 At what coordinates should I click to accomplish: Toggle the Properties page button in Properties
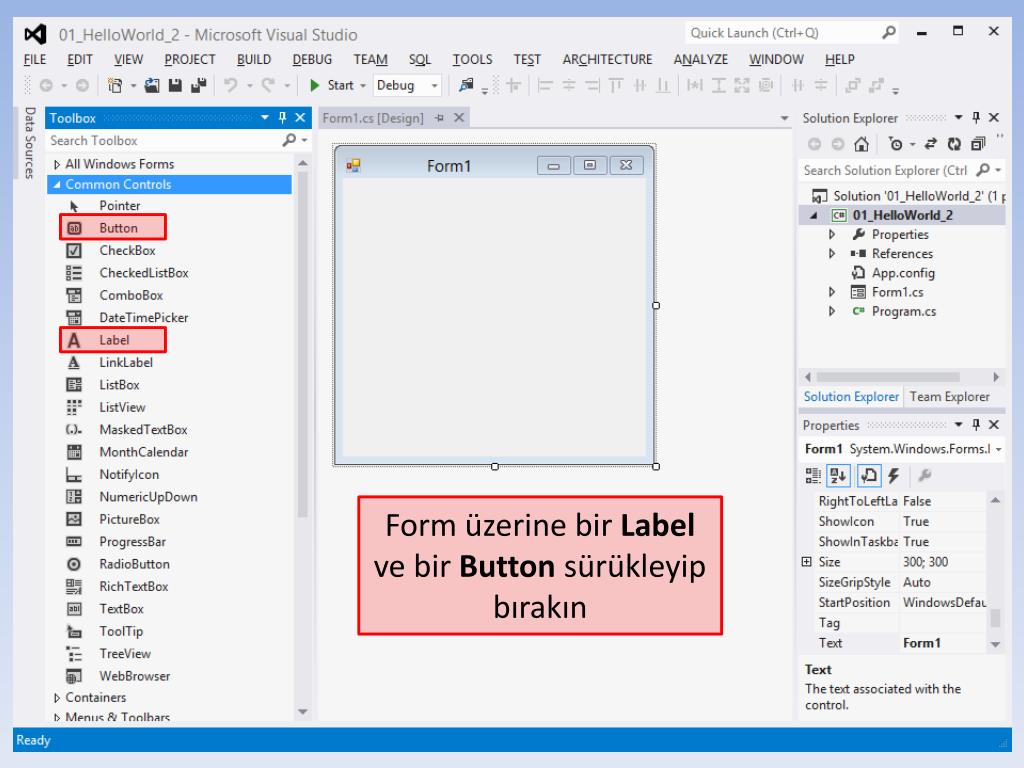click(869, 475)
